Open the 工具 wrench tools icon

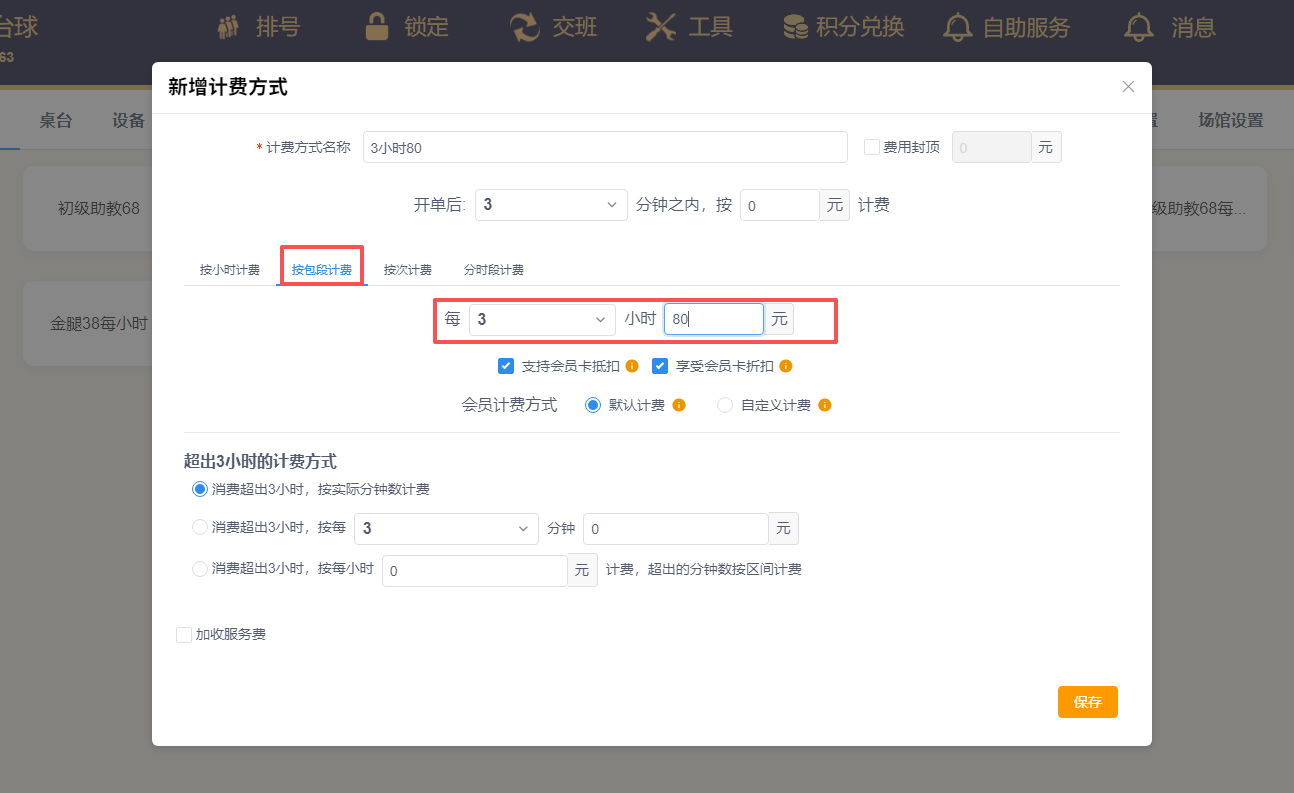661,27
